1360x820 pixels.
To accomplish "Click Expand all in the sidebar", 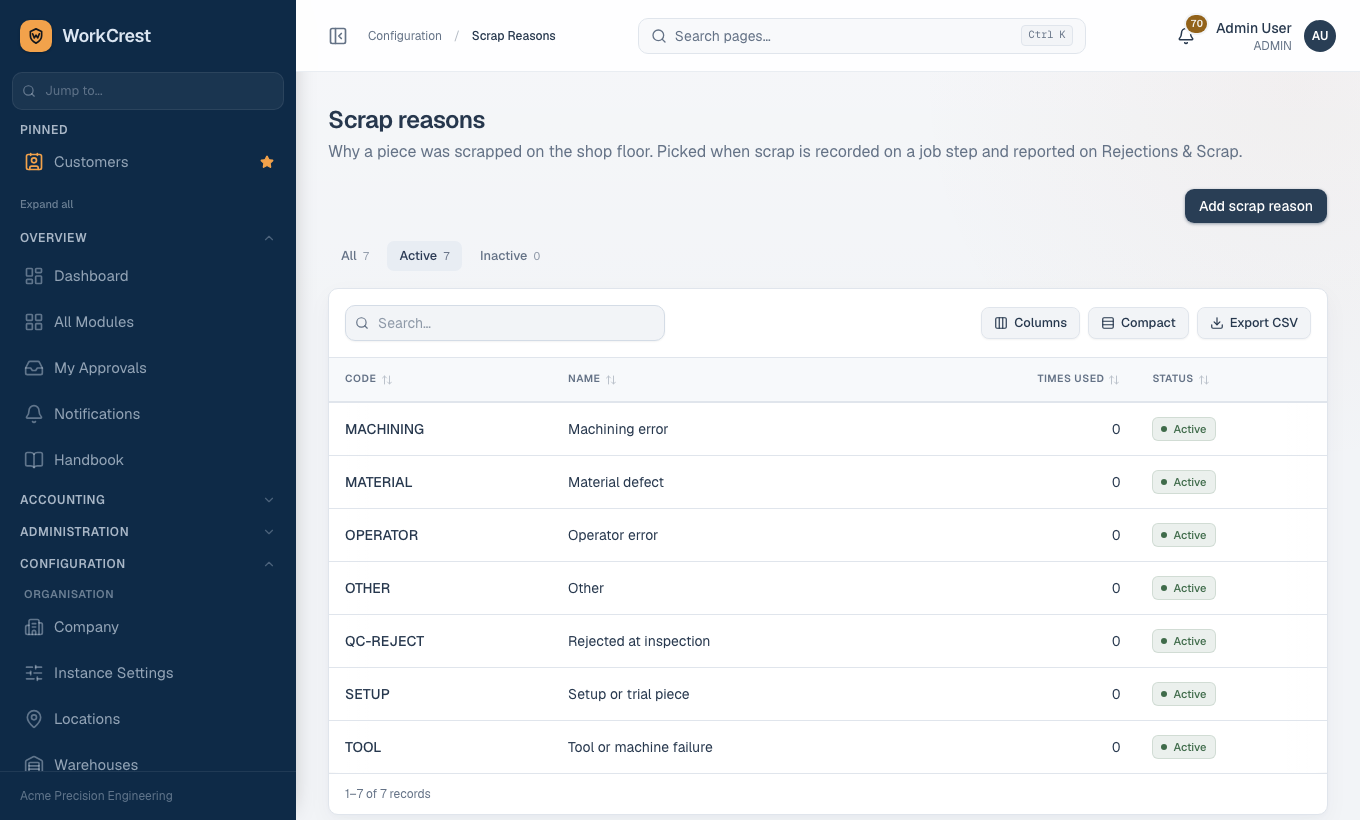I will [47, 204].
